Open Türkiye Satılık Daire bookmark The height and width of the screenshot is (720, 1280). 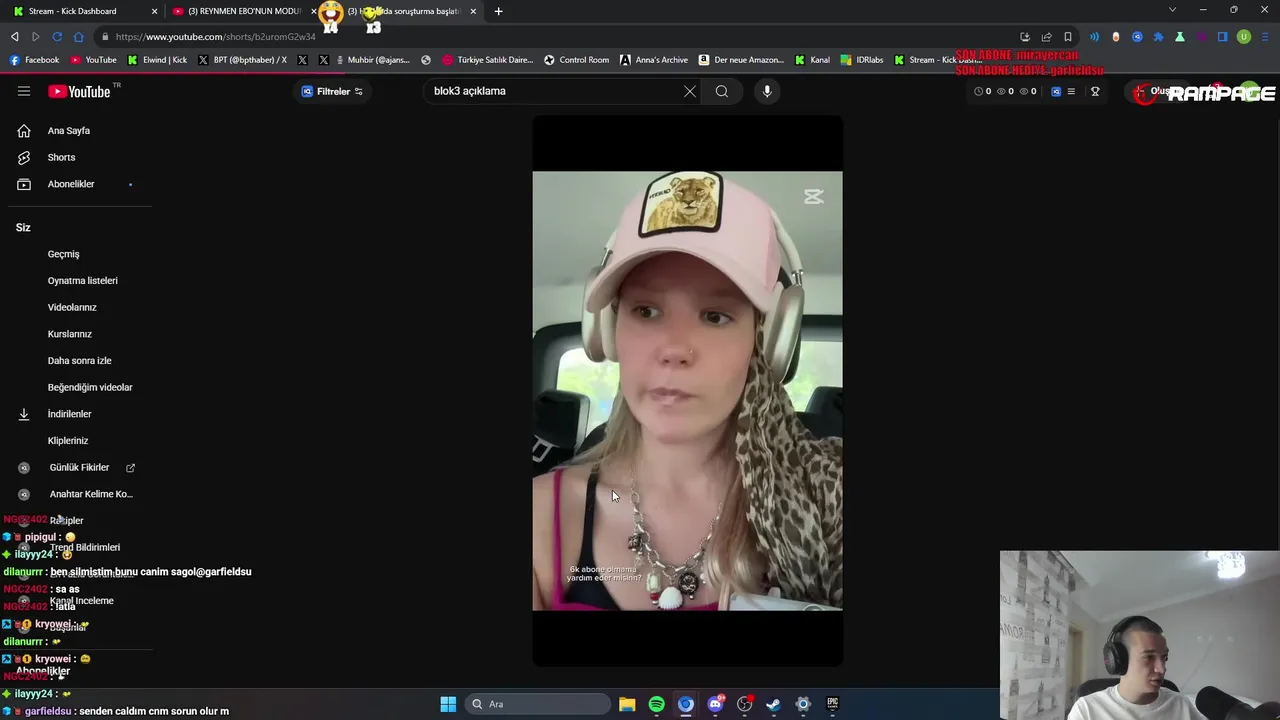[488, 60]
